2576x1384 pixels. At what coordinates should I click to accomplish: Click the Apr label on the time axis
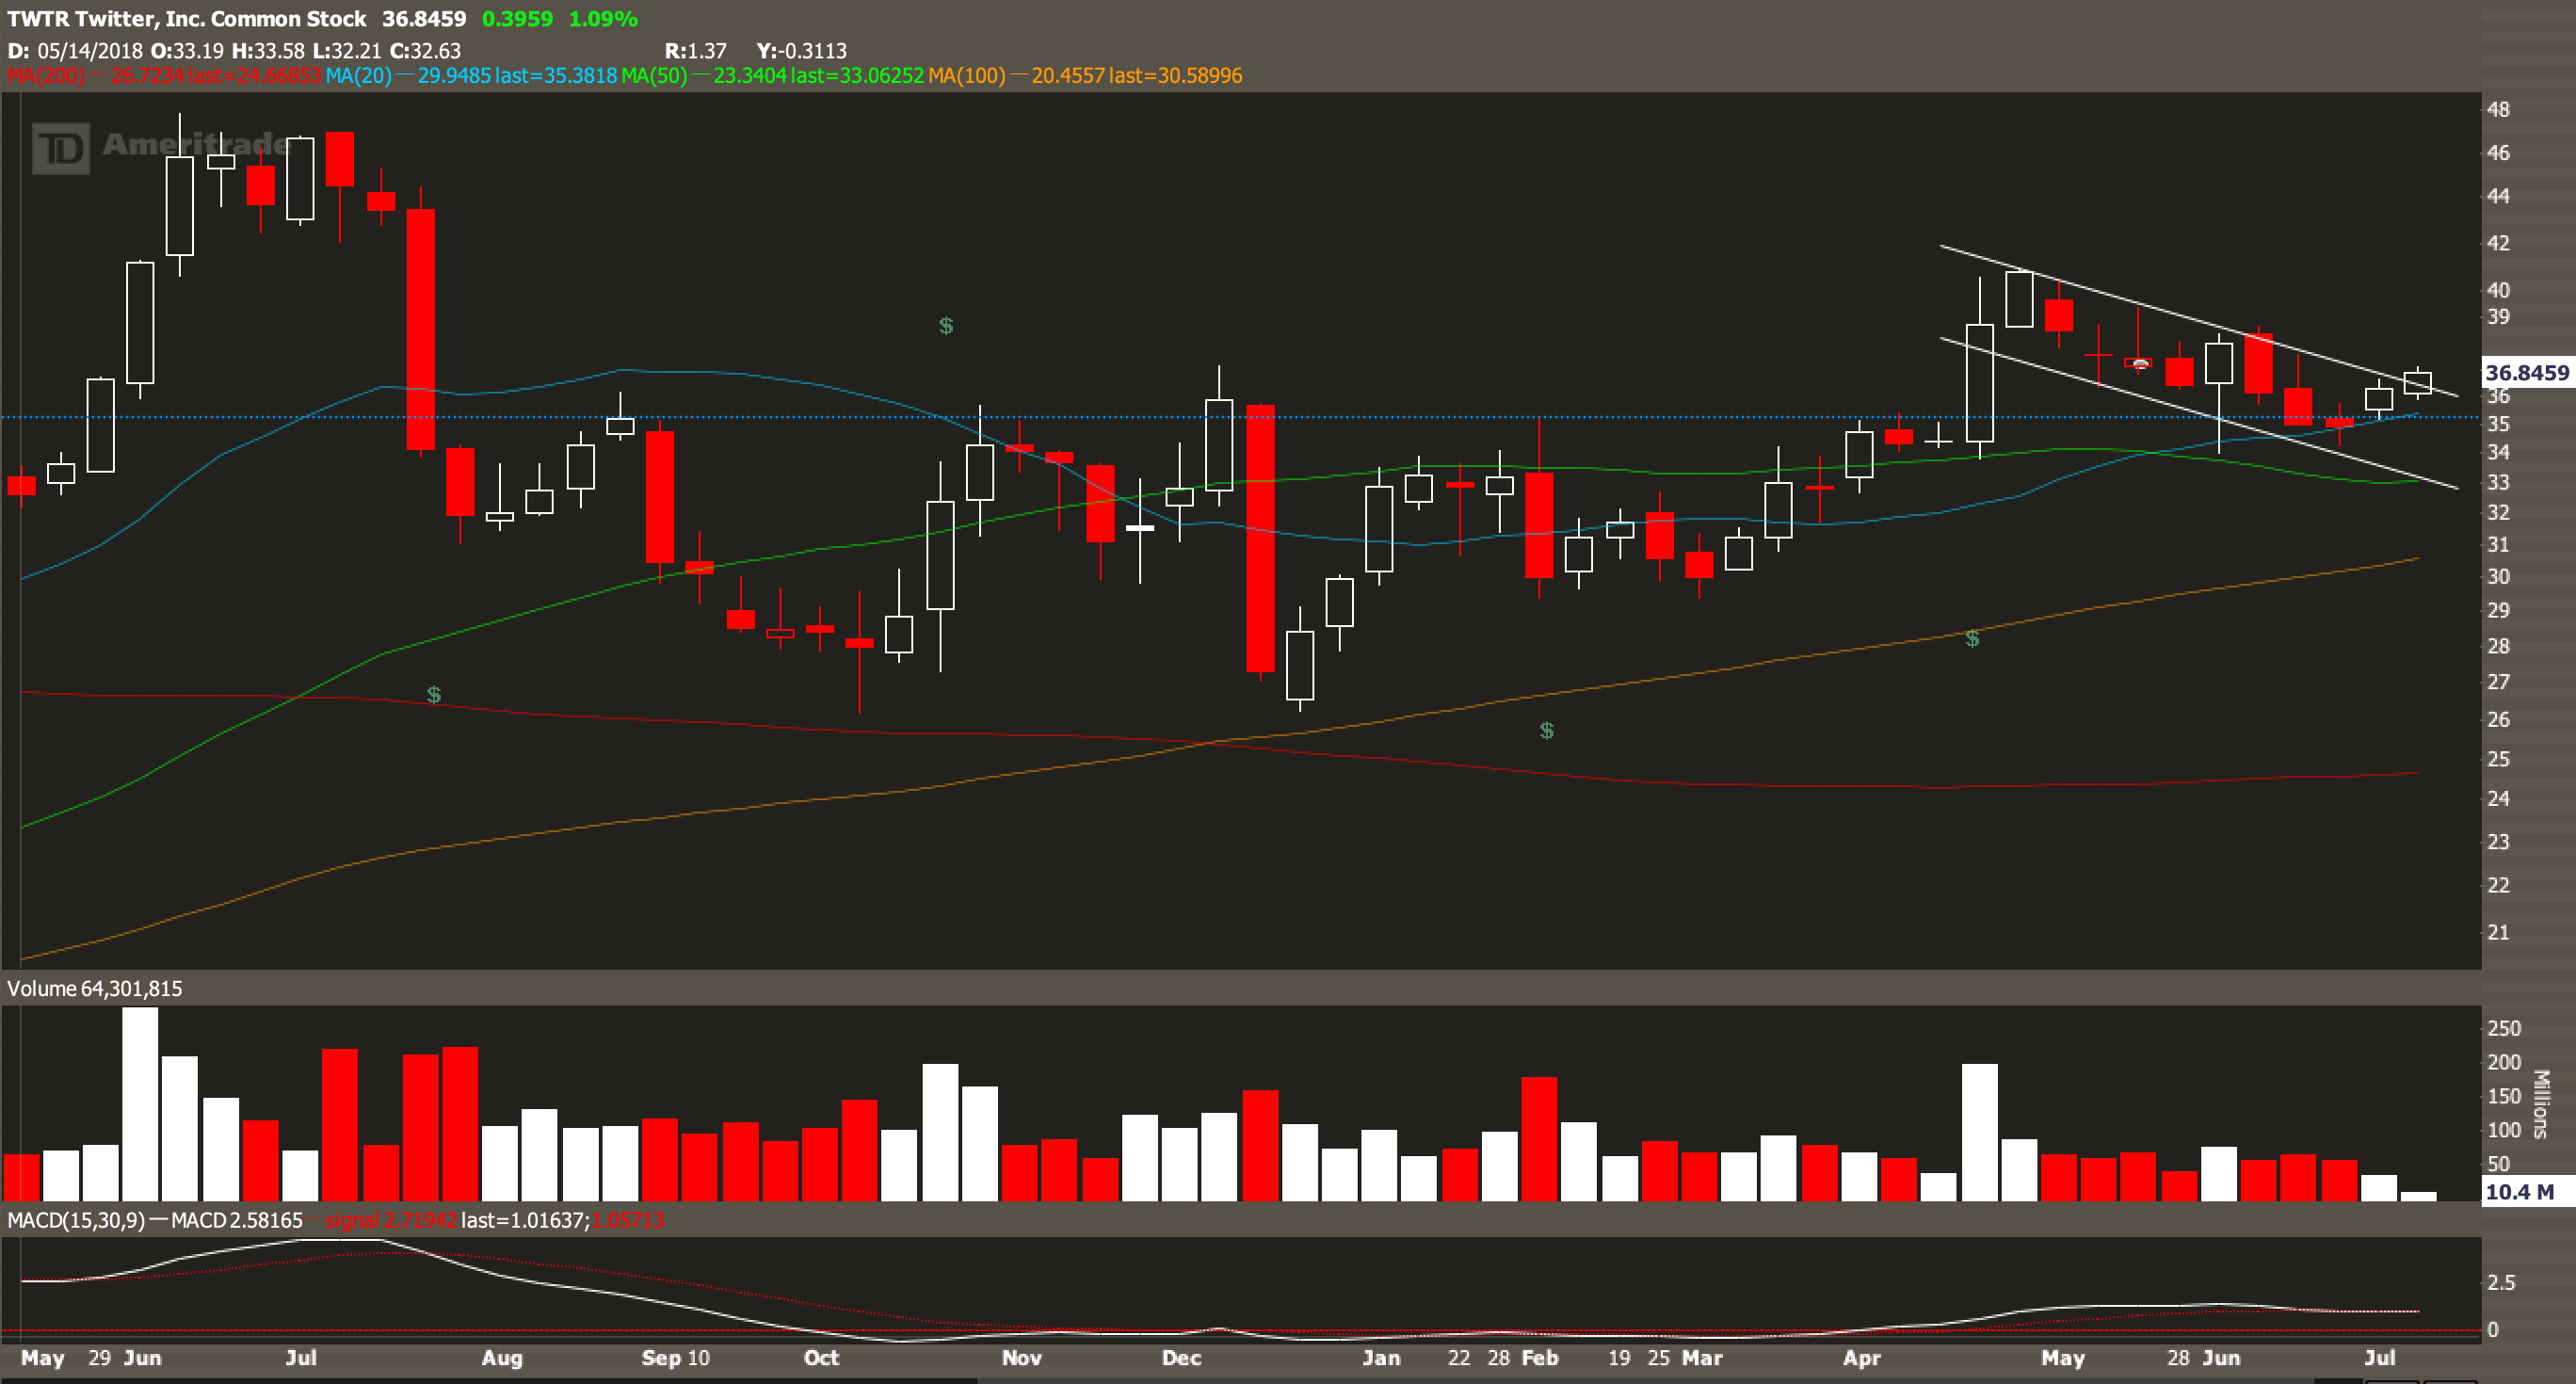1861,1357
